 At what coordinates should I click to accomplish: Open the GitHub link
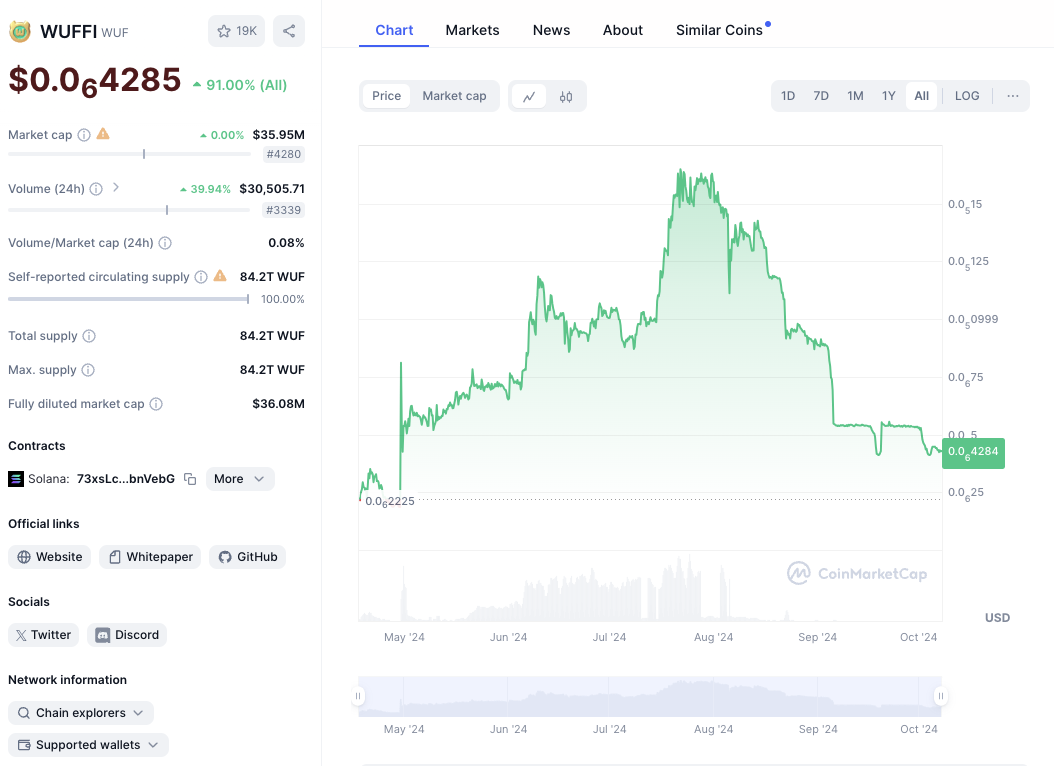pos(247,557)
